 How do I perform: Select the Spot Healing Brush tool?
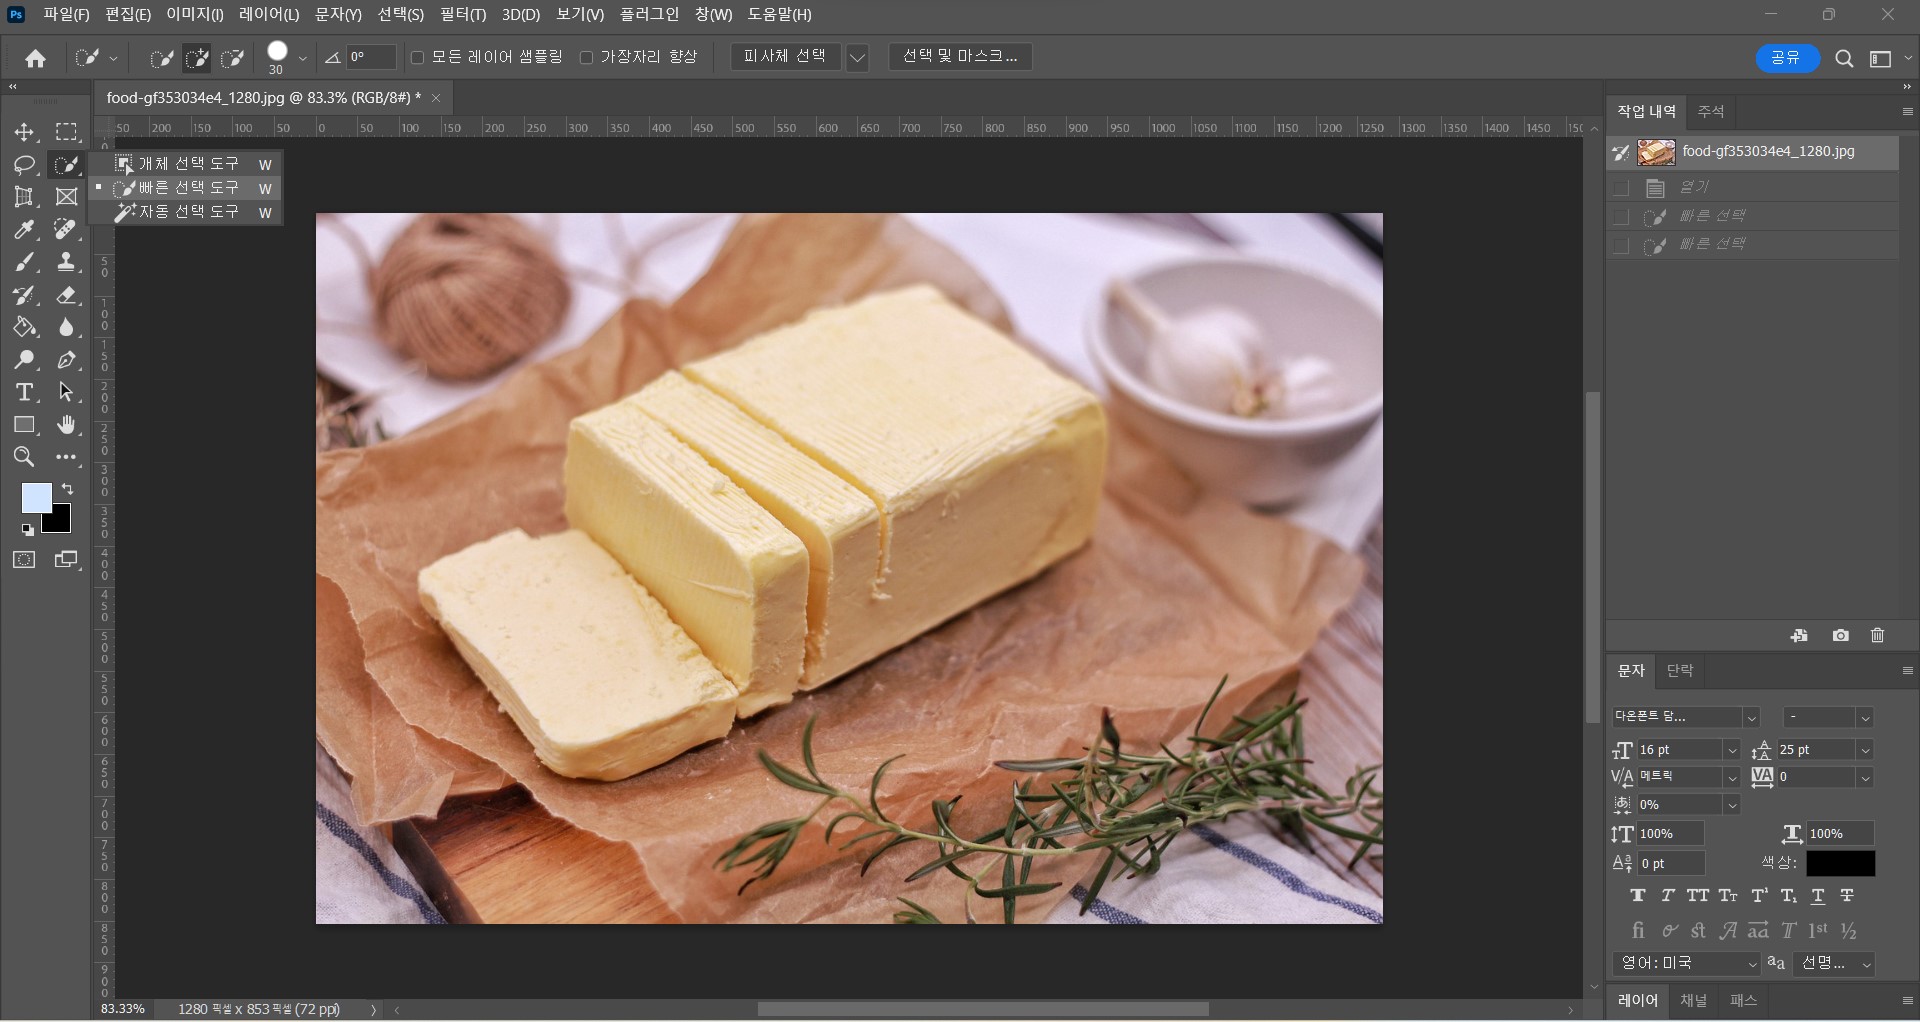click(67, 230)
